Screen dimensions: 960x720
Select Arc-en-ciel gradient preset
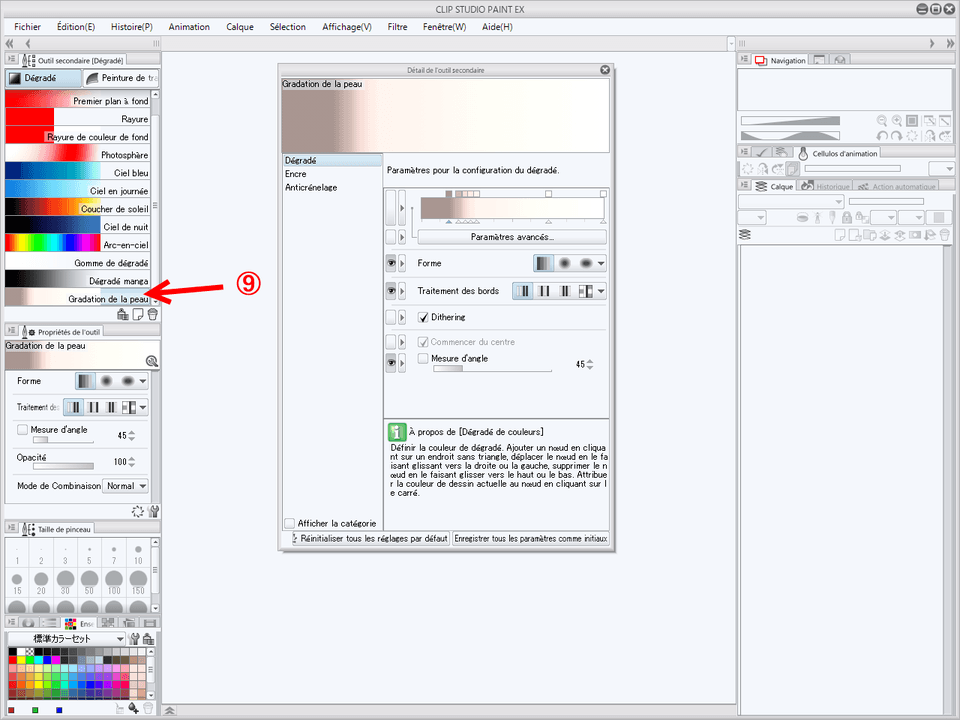(77, 245)
